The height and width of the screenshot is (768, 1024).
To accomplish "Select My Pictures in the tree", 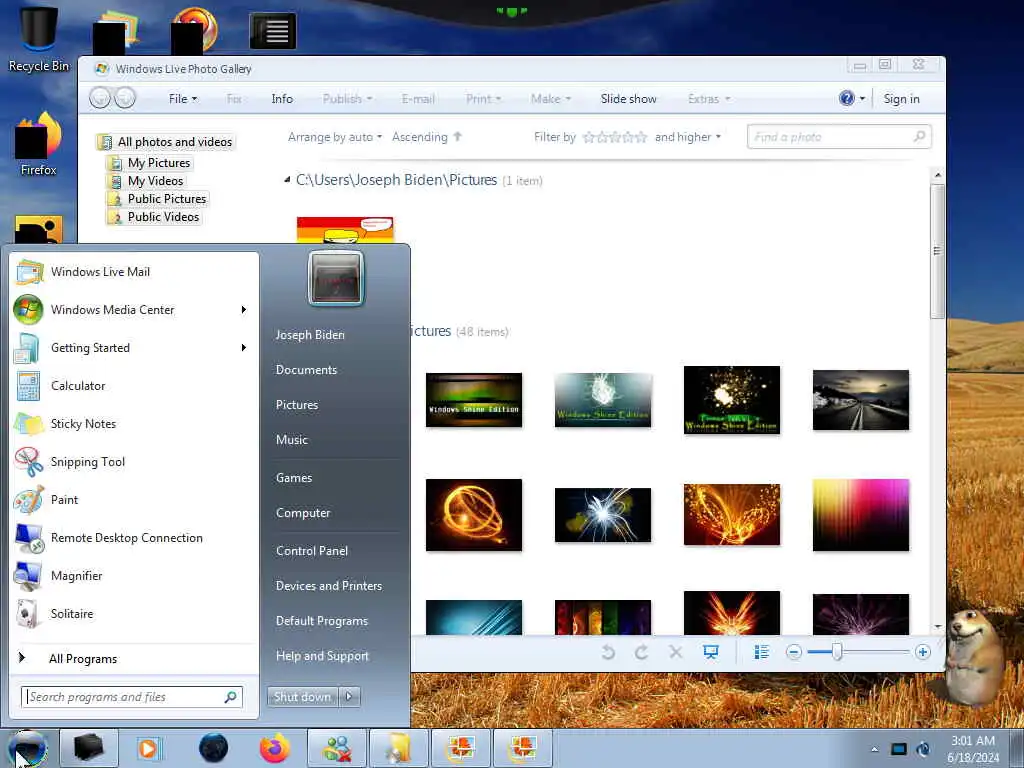I will (x=151, y=163).
